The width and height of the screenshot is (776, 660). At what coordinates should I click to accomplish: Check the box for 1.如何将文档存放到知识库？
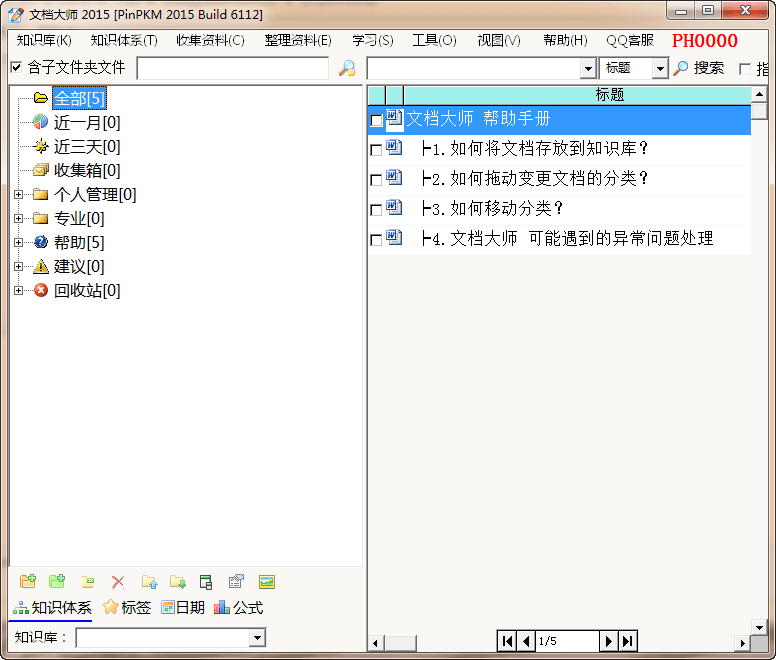376,149
